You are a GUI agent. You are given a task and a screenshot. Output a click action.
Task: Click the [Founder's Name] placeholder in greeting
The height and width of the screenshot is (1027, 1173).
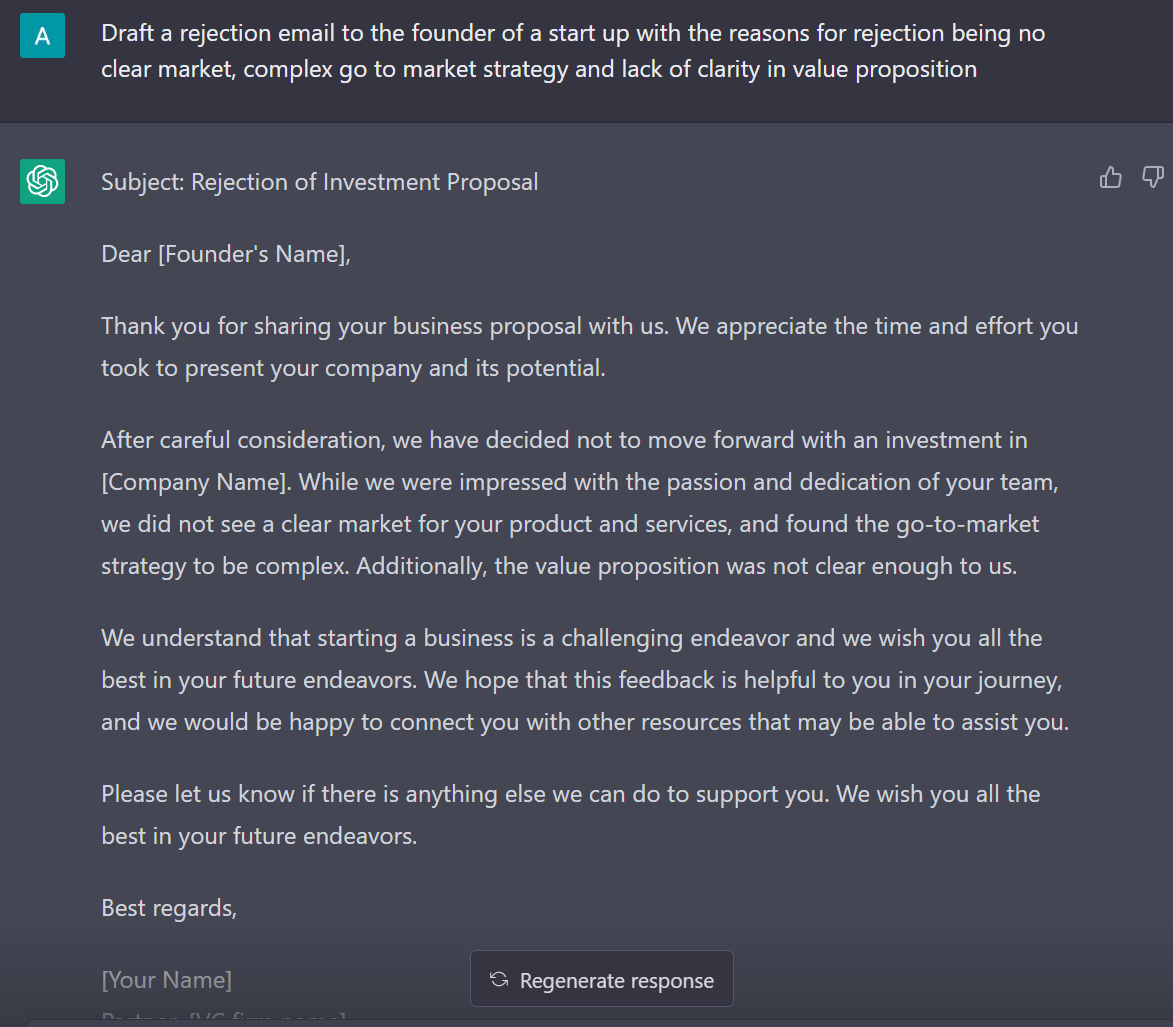point(254,254)
